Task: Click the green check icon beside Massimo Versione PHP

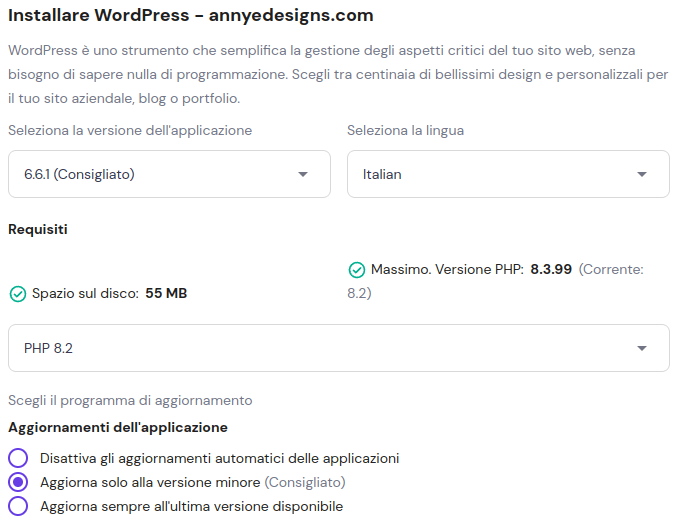Action: (357, 270)
